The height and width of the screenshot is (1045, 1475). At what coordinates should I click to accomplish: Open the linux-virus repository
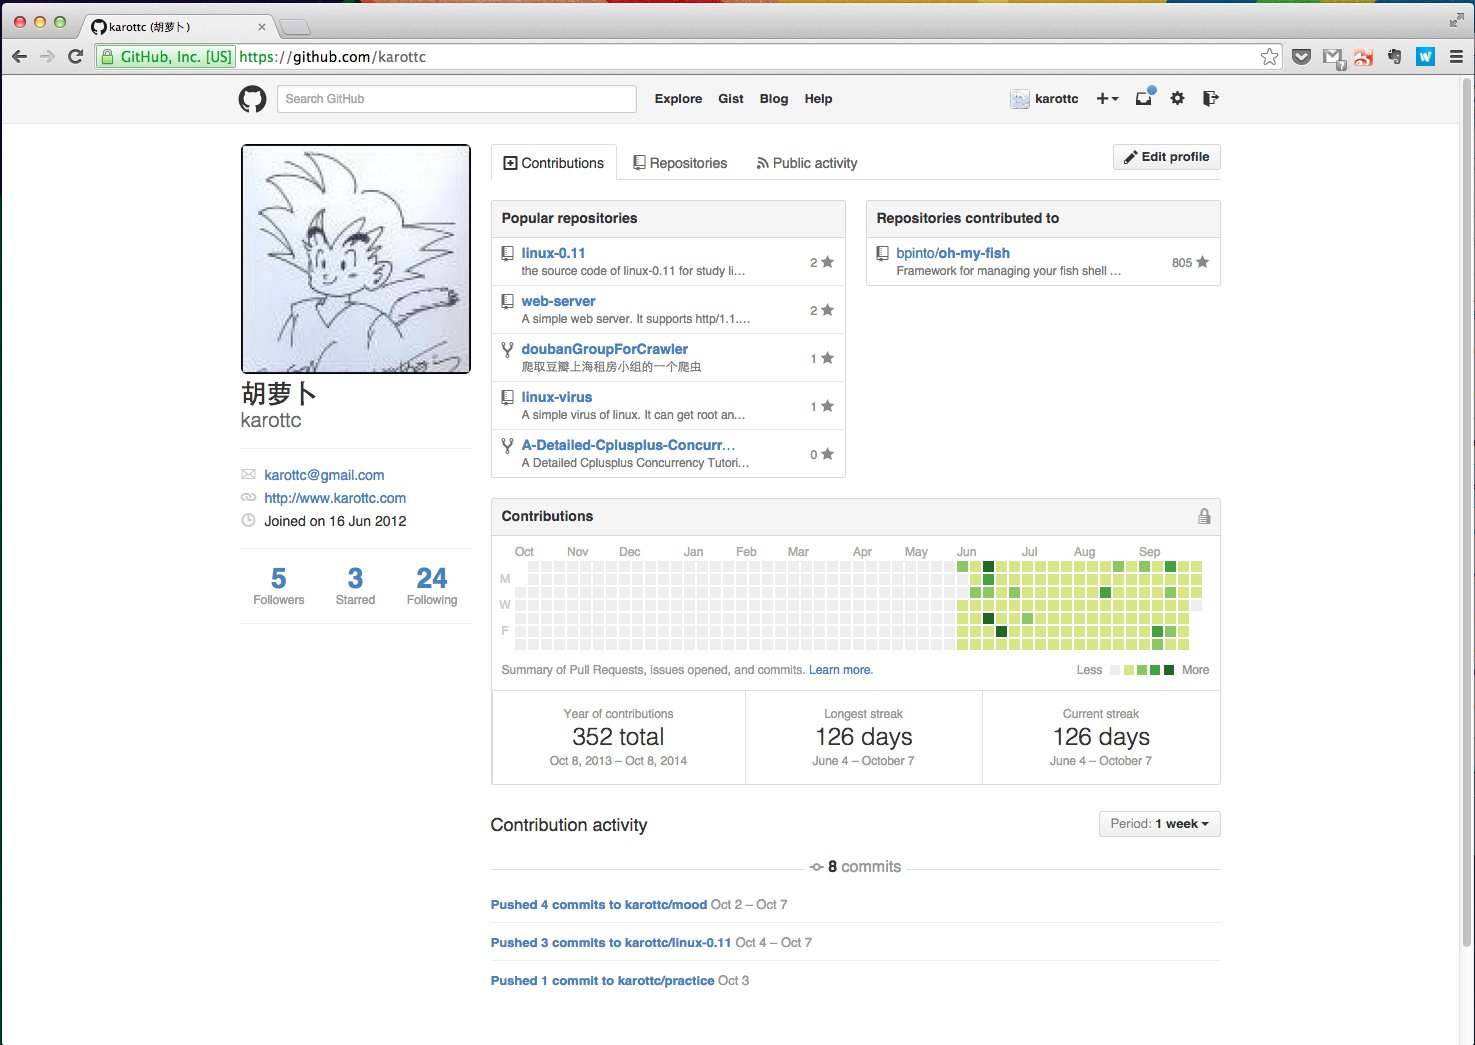point(557,397)
